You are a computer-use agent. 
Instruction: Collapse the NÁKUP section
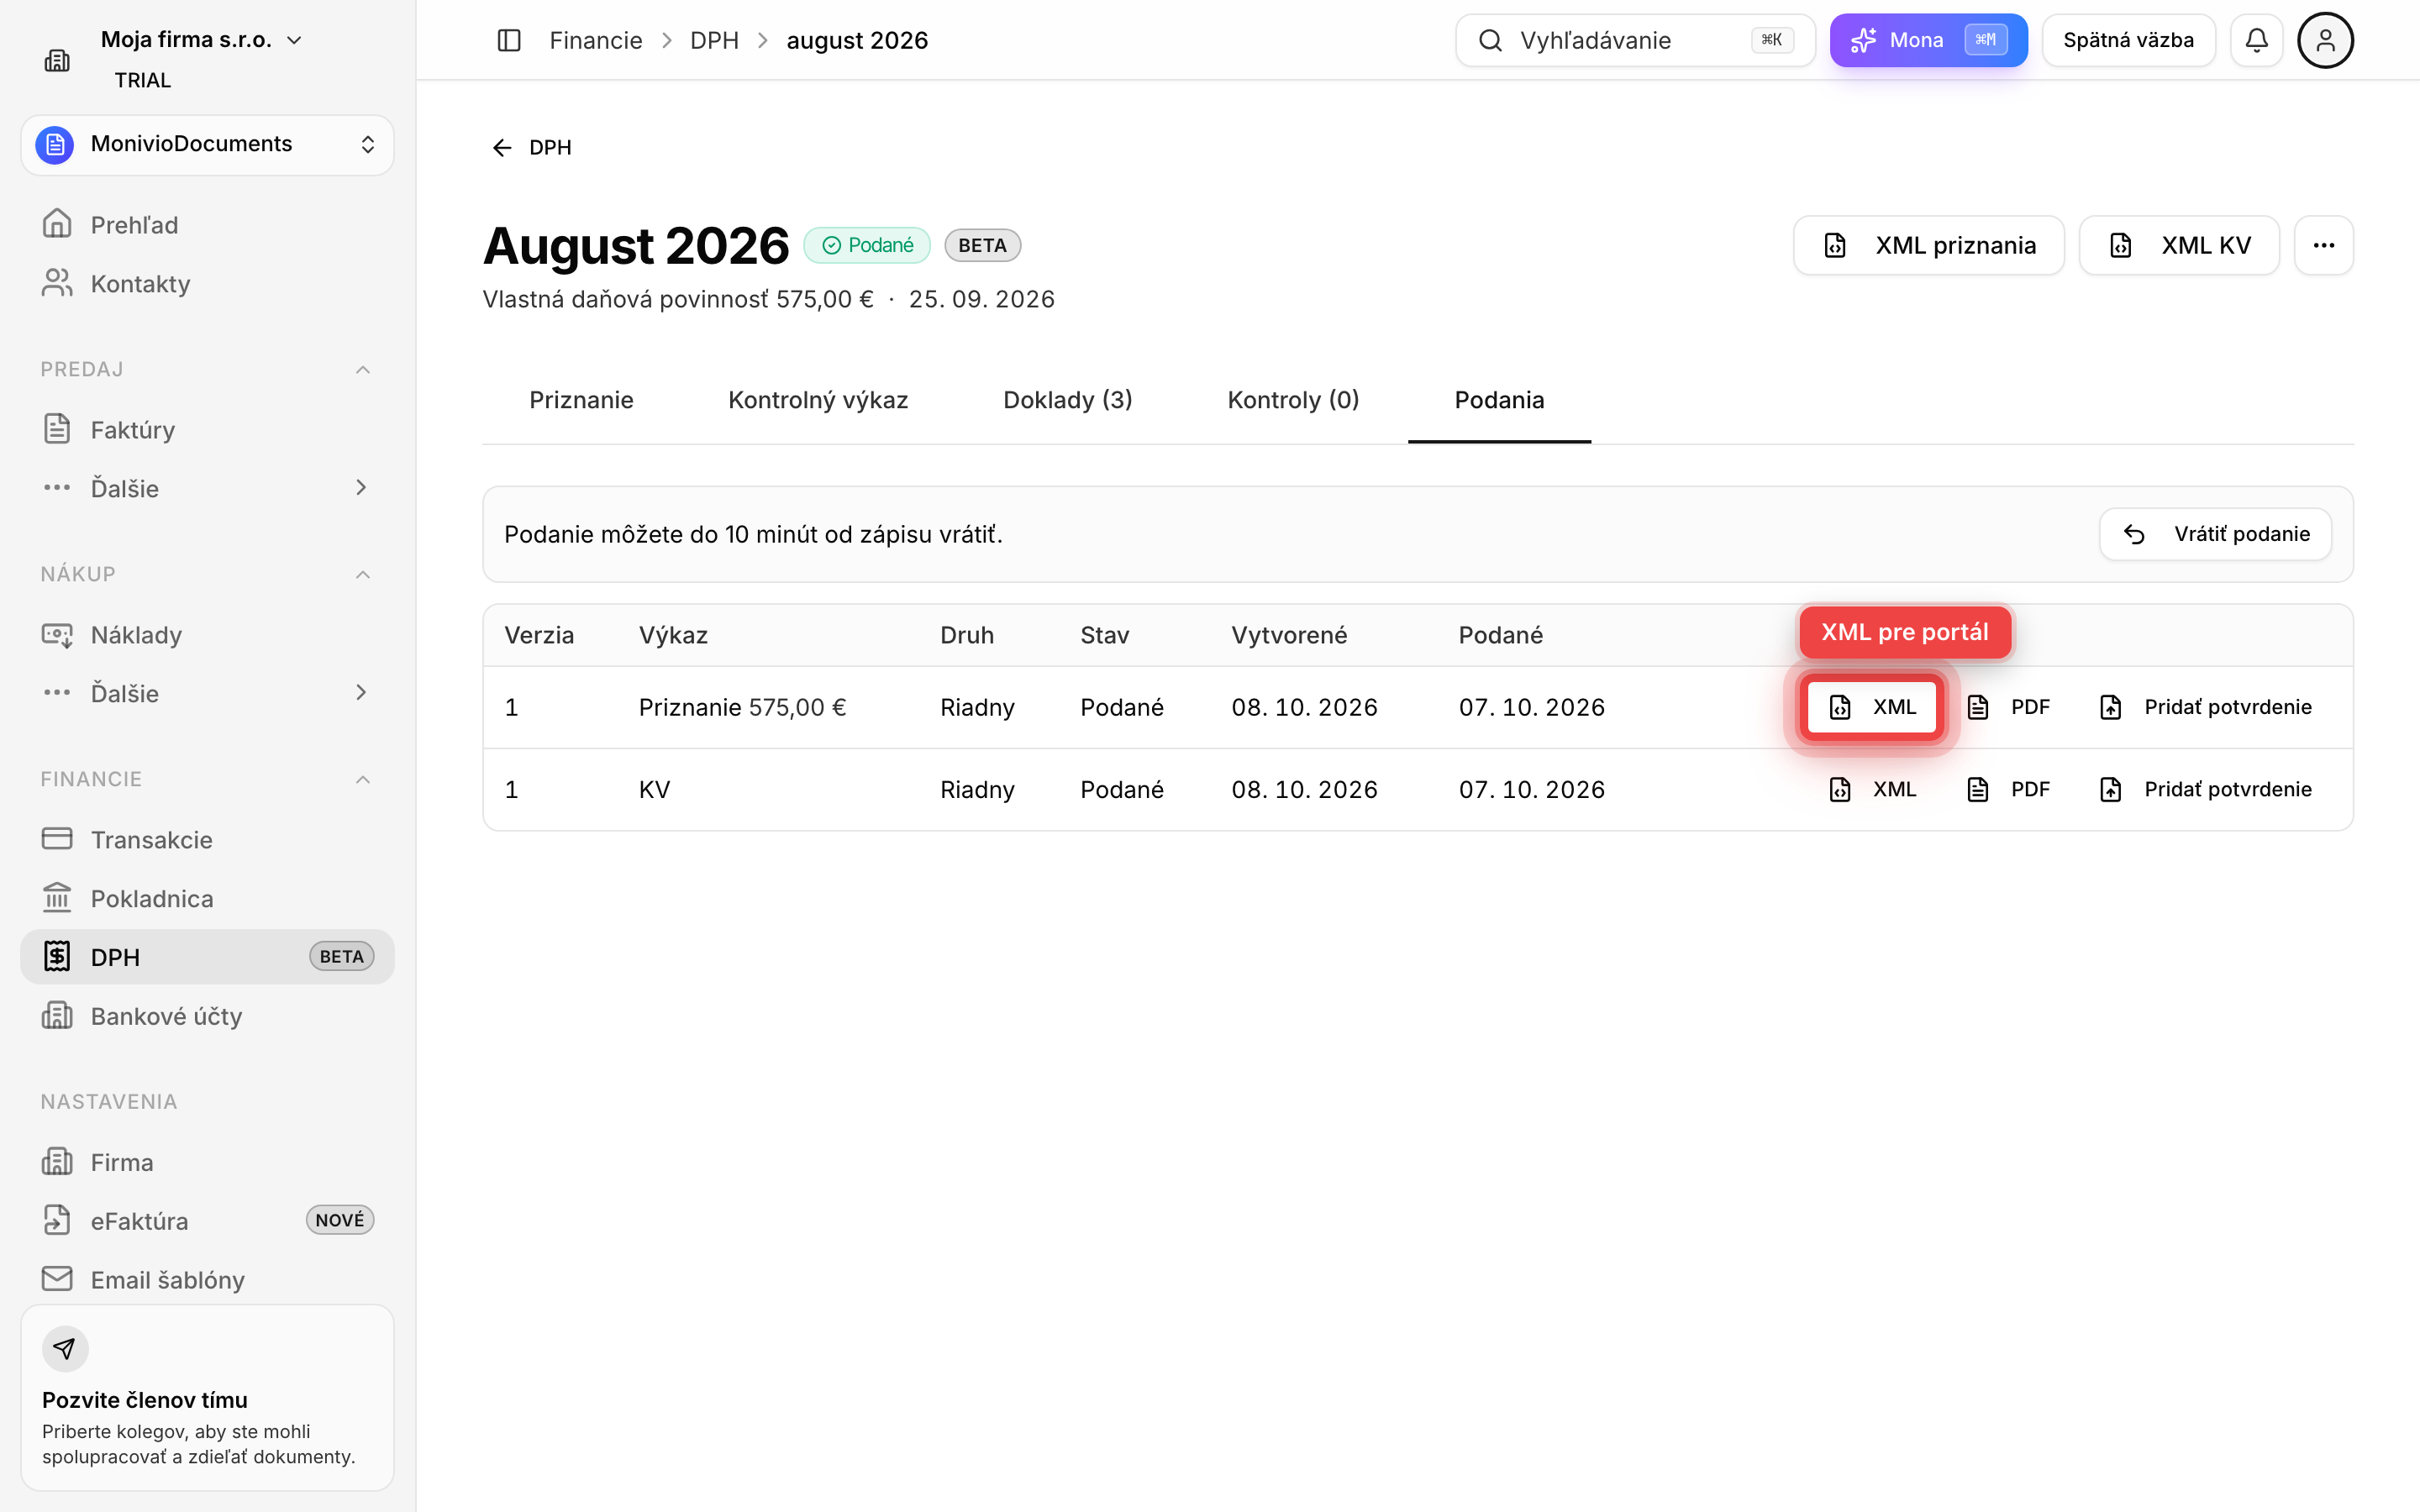363,574
